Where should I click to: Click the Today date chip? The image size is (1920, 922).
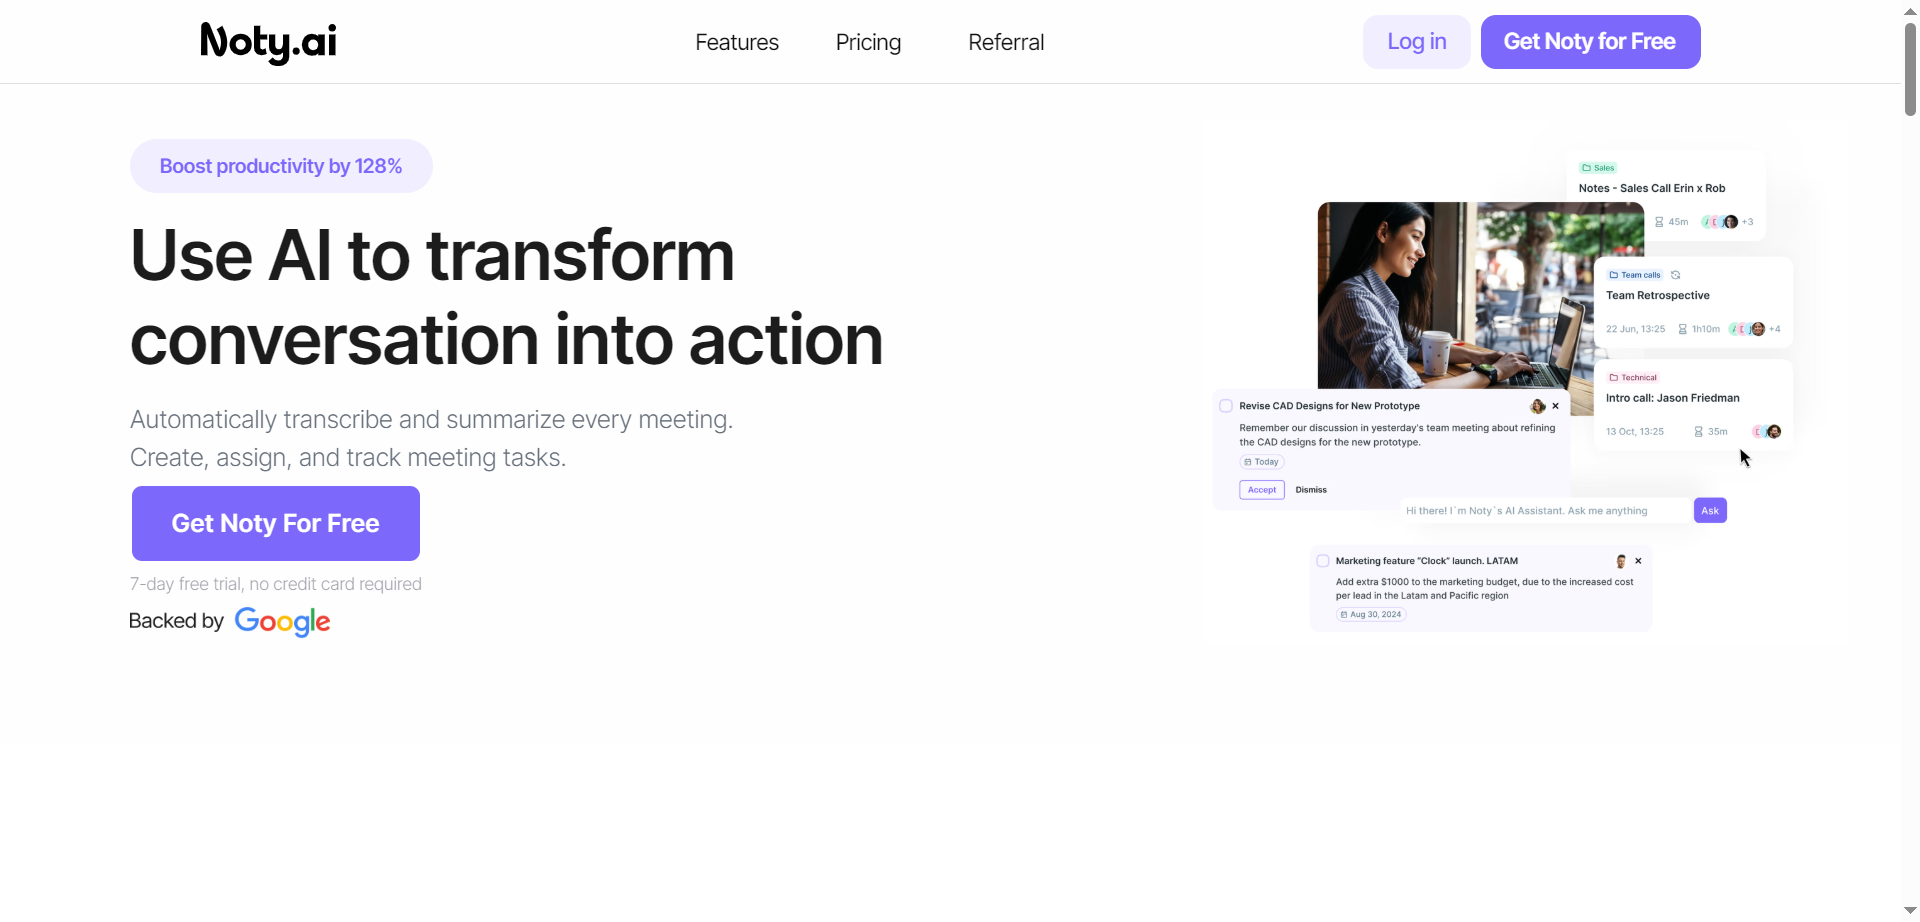point(1262,462)
